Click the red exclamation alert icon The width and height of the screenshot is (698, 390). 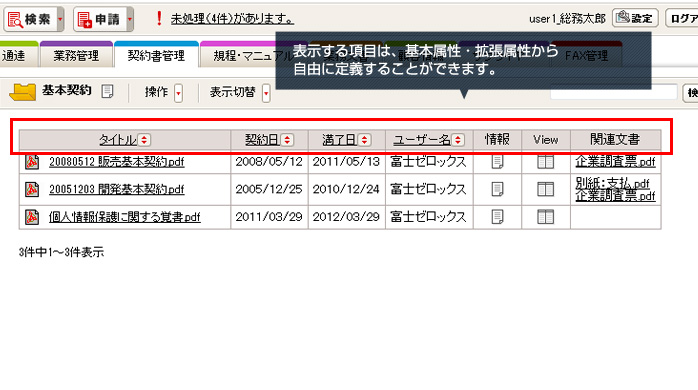pos(159,18)
